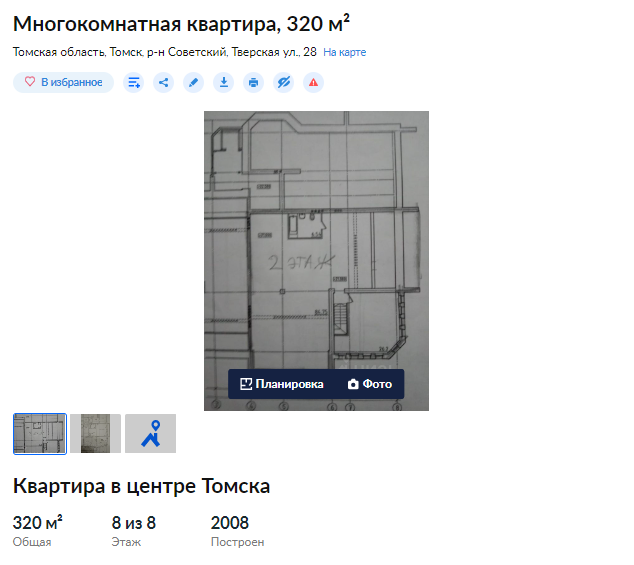634x565 pixels.
Task: Add listing to favorites (В избранное)
Action: click(63, 82)
